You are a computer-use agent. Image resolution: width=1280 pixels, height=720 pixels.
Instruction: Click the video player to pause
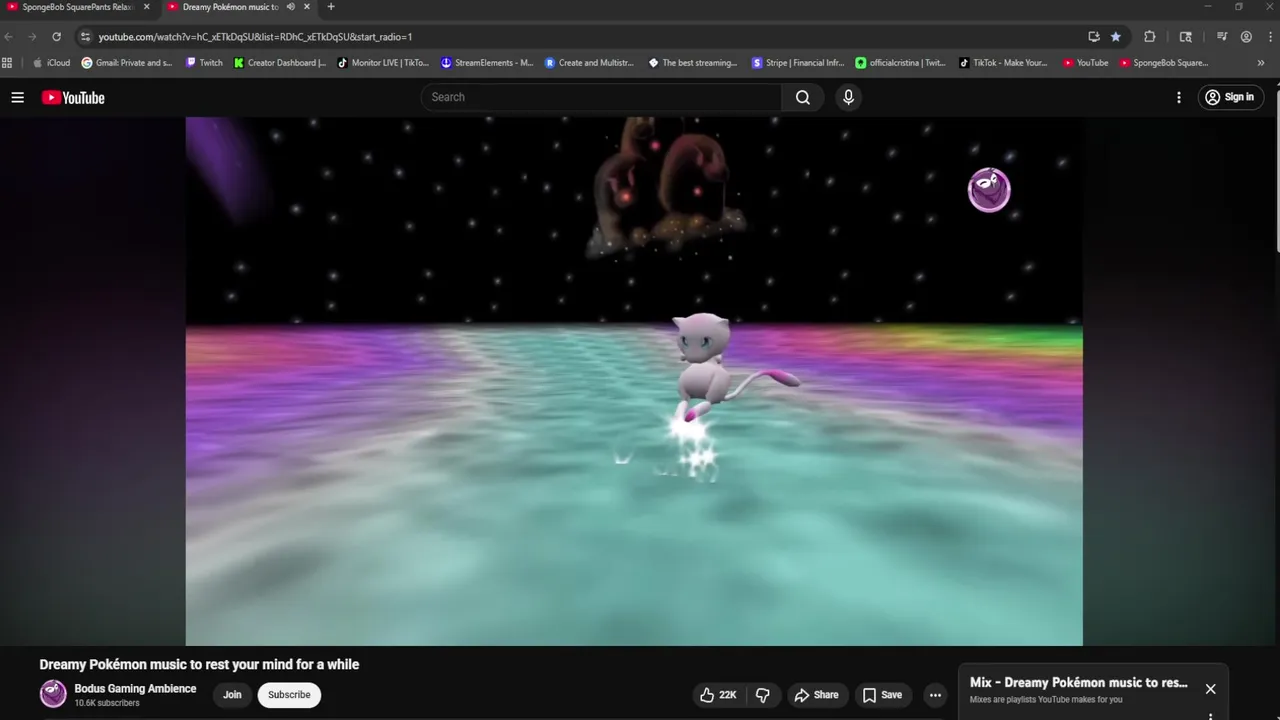point(634,381)
